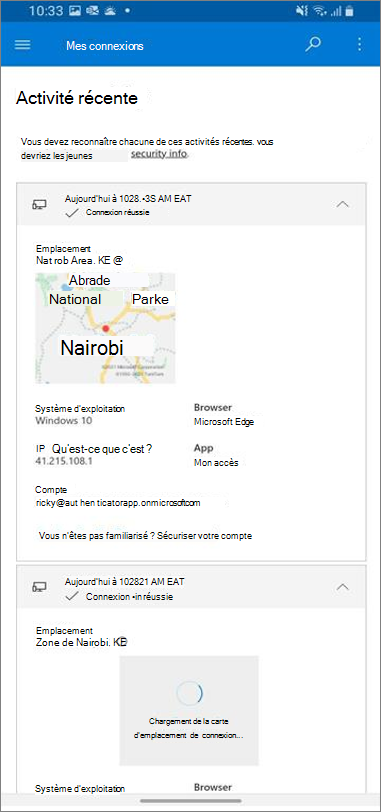The width and height of the screenshot is (381, 812).
Task: Tap the first 'Connexion réussie' sign-in header
Action: point(191,204)
